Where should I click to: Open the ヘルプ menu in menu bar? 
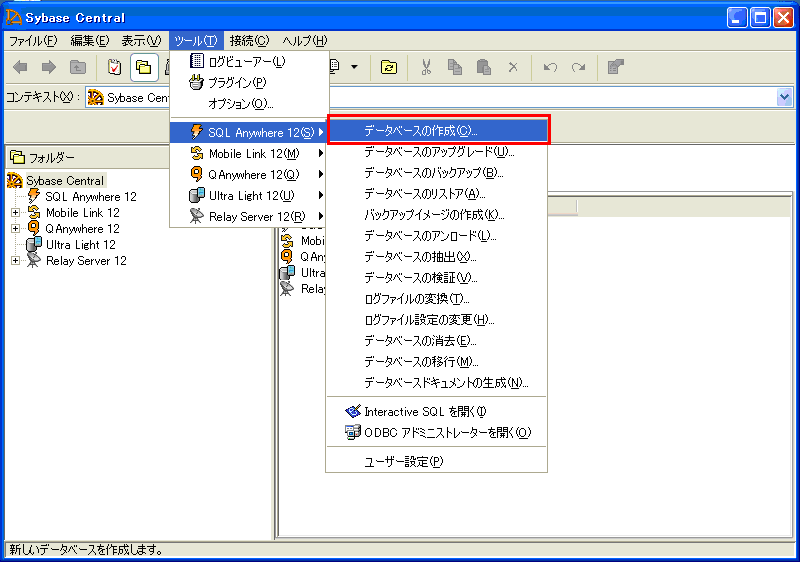pos(304,40)
